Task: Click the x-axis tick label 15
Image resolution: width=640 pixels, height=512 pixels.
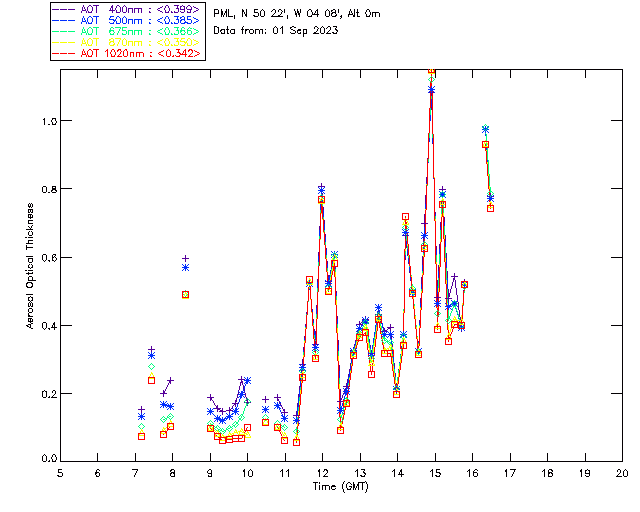Action: coord(435,473)
